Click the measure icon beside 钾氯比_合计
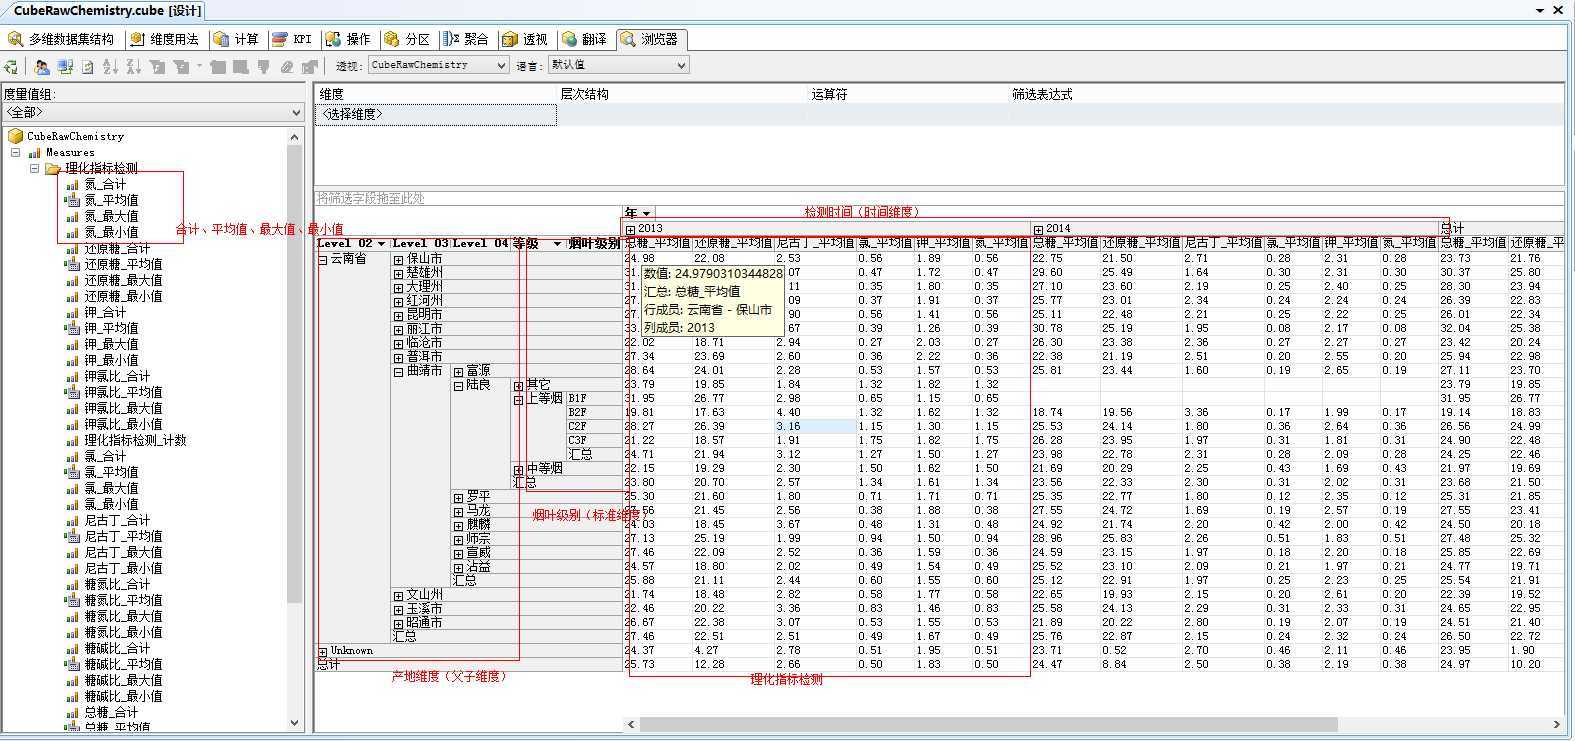 [72, 376]
